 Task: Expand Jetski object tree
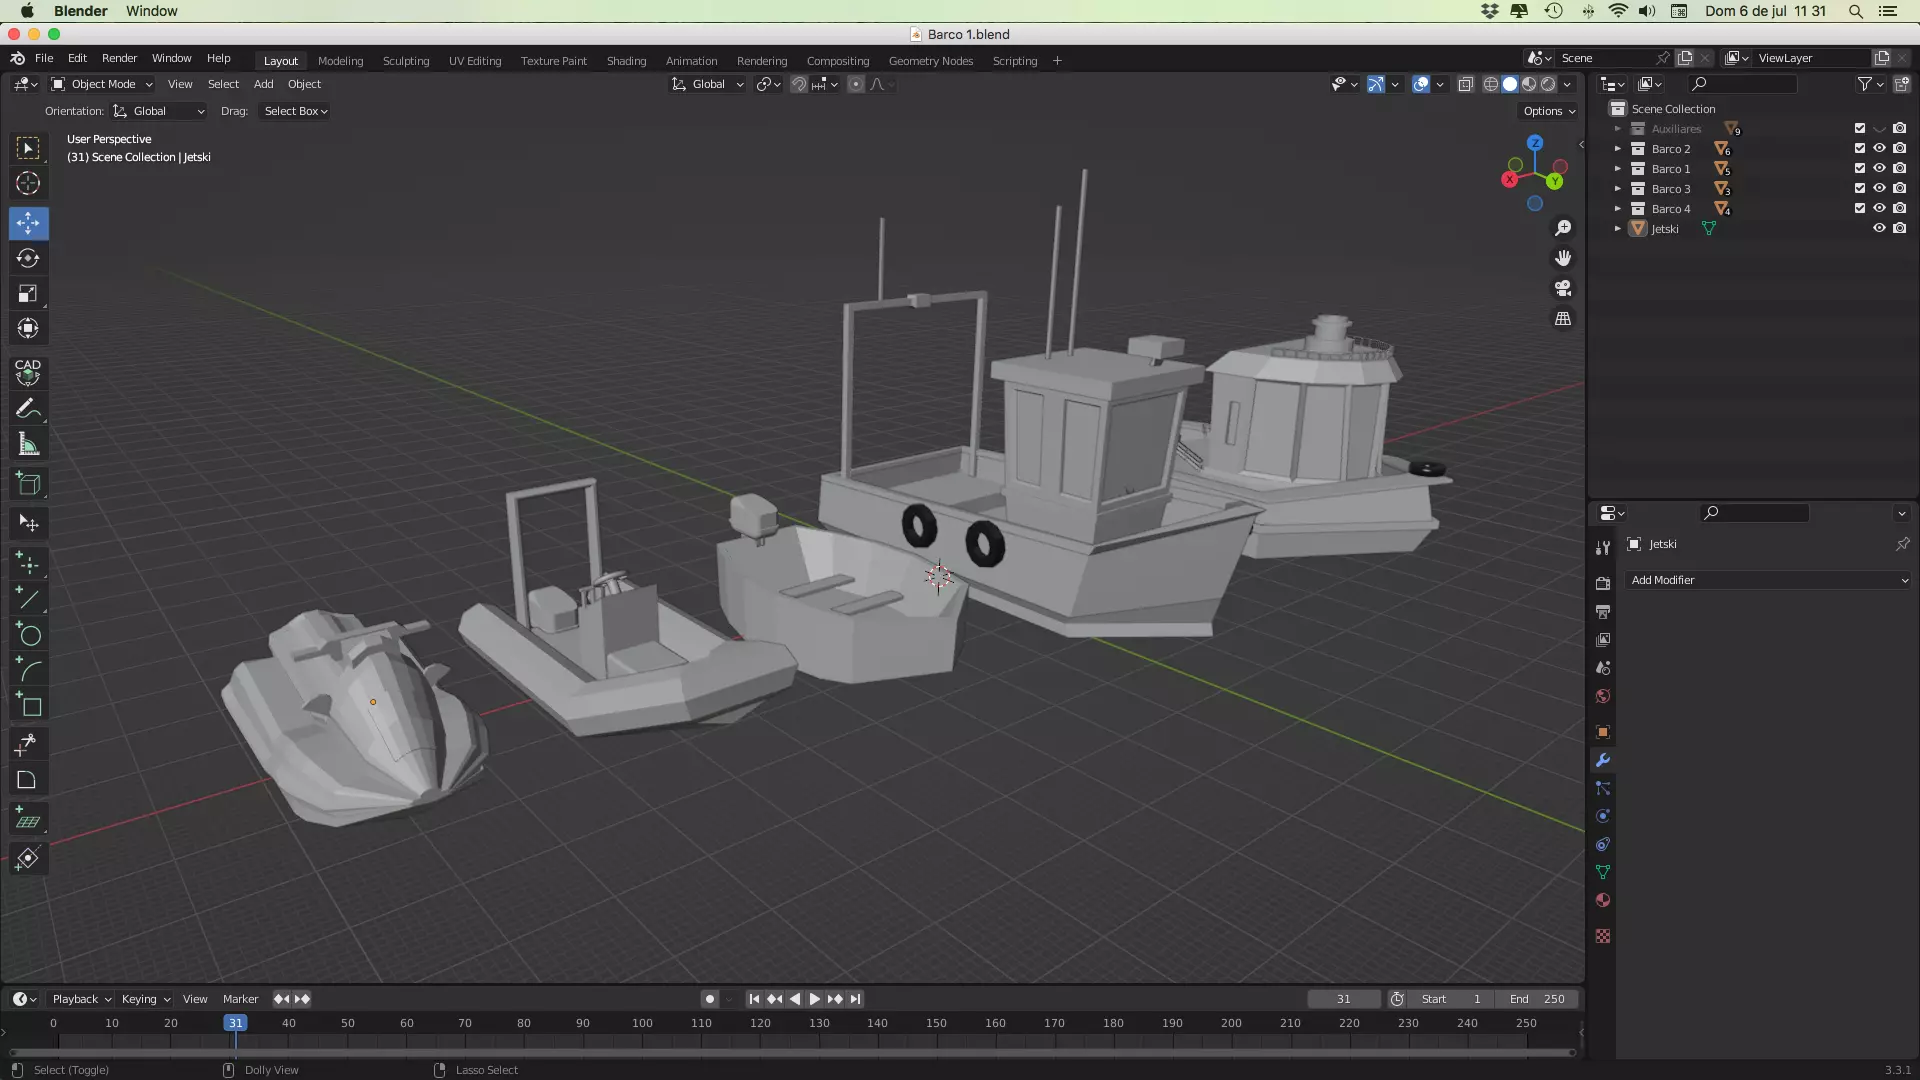pyautogui.click(x=1618, y=228)
